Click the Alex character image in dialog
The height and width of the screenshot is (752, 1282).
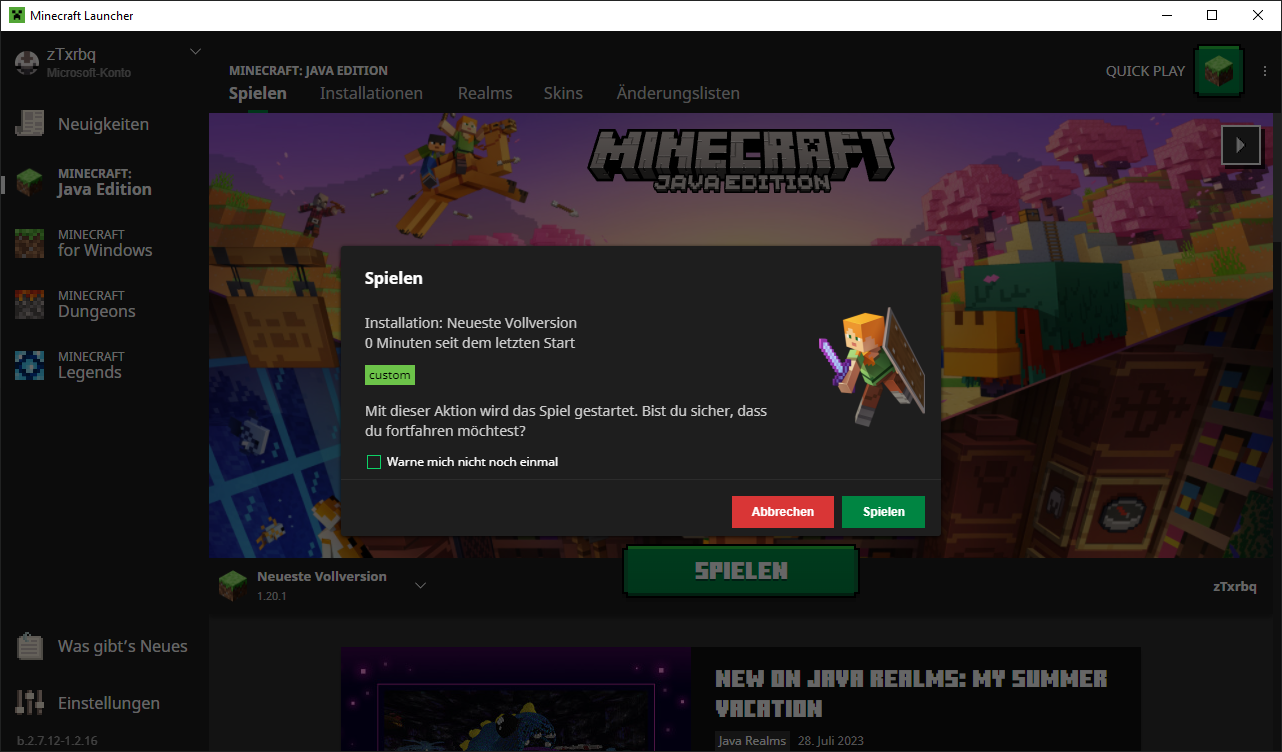[x=871, y=366]
